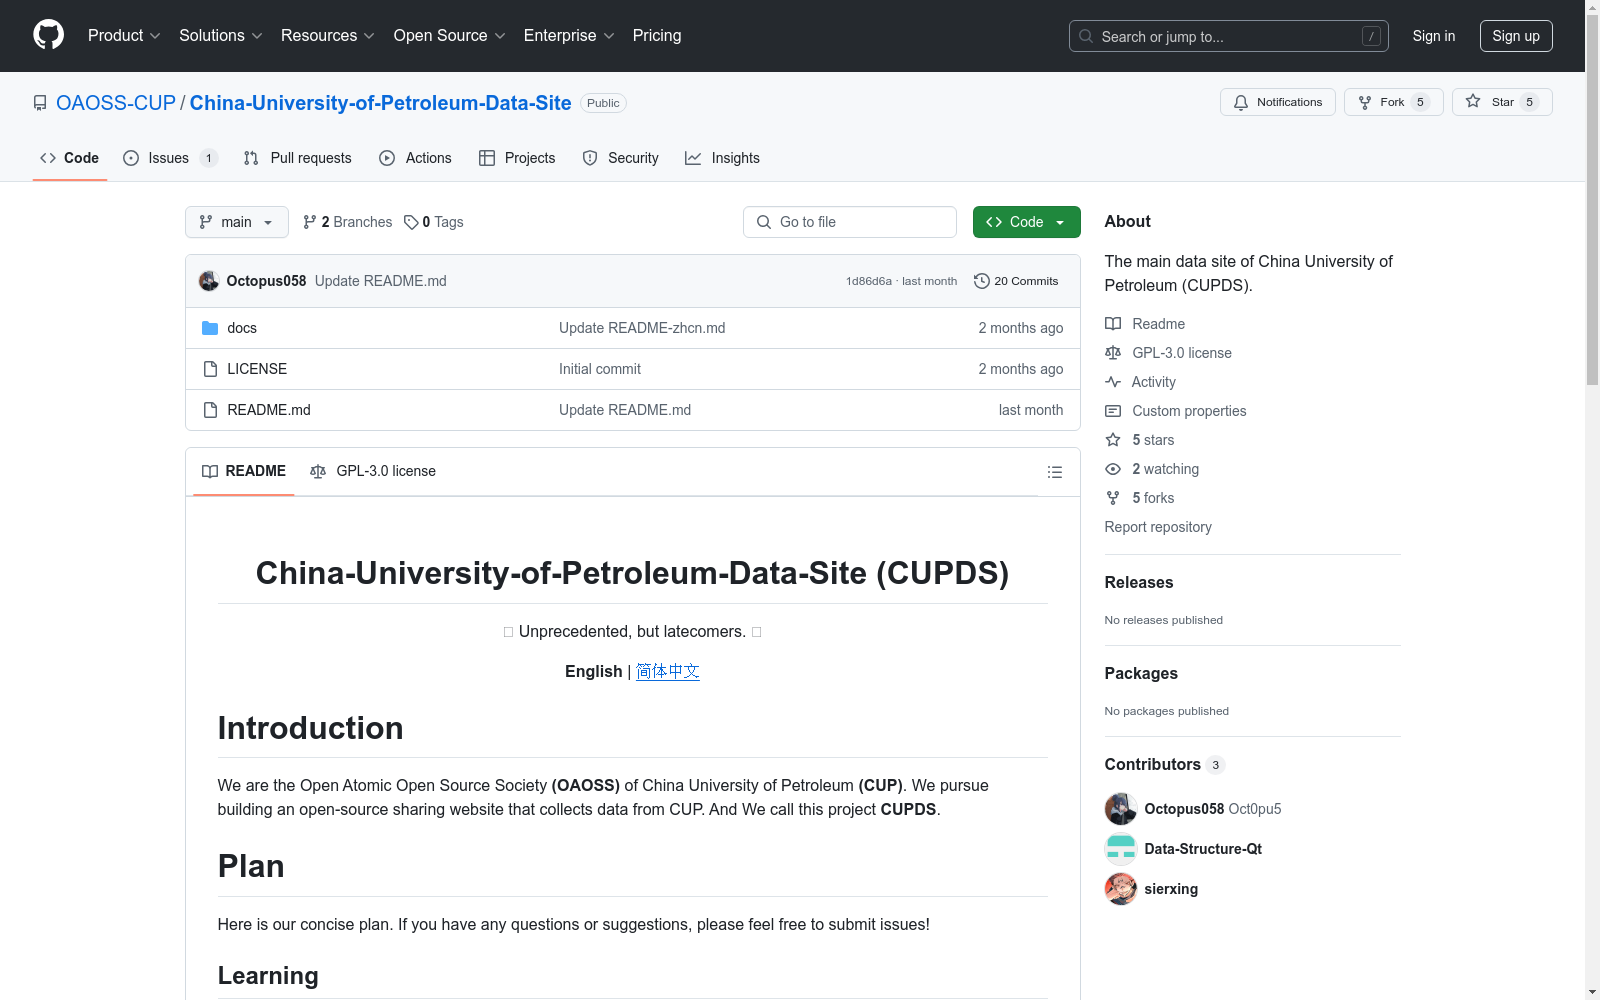Open the Enterprise dropdown
This screenshot has width=1600, height=1000.
(568, 36)
